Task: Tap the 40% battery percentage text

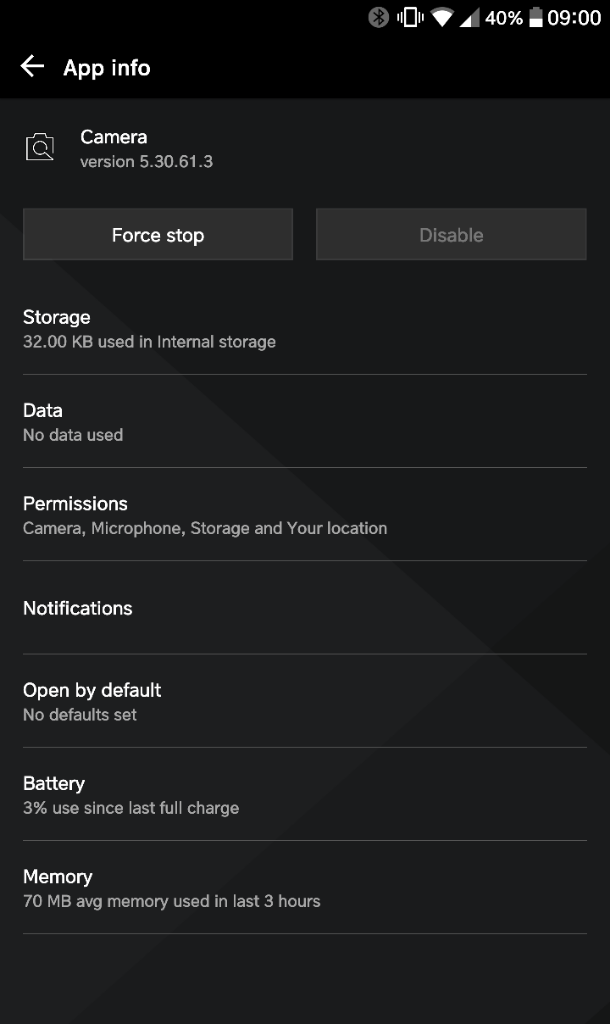Action: (504, 18)
